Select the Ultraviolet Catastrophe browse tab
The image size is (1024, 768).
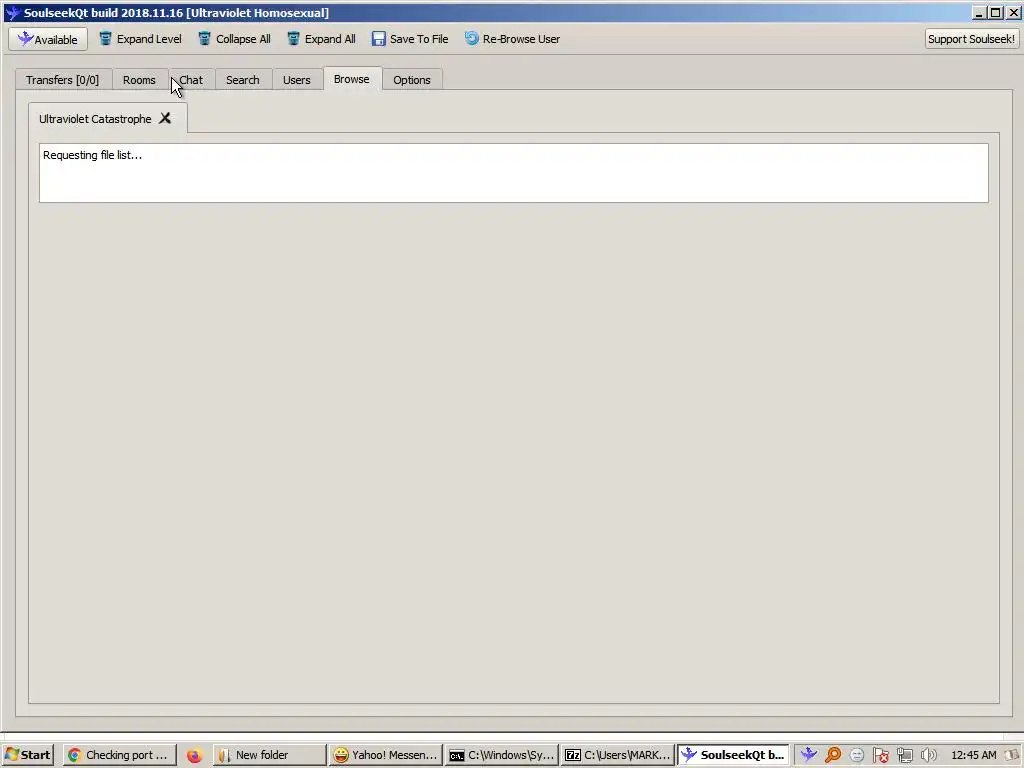[x=95, y=119]
